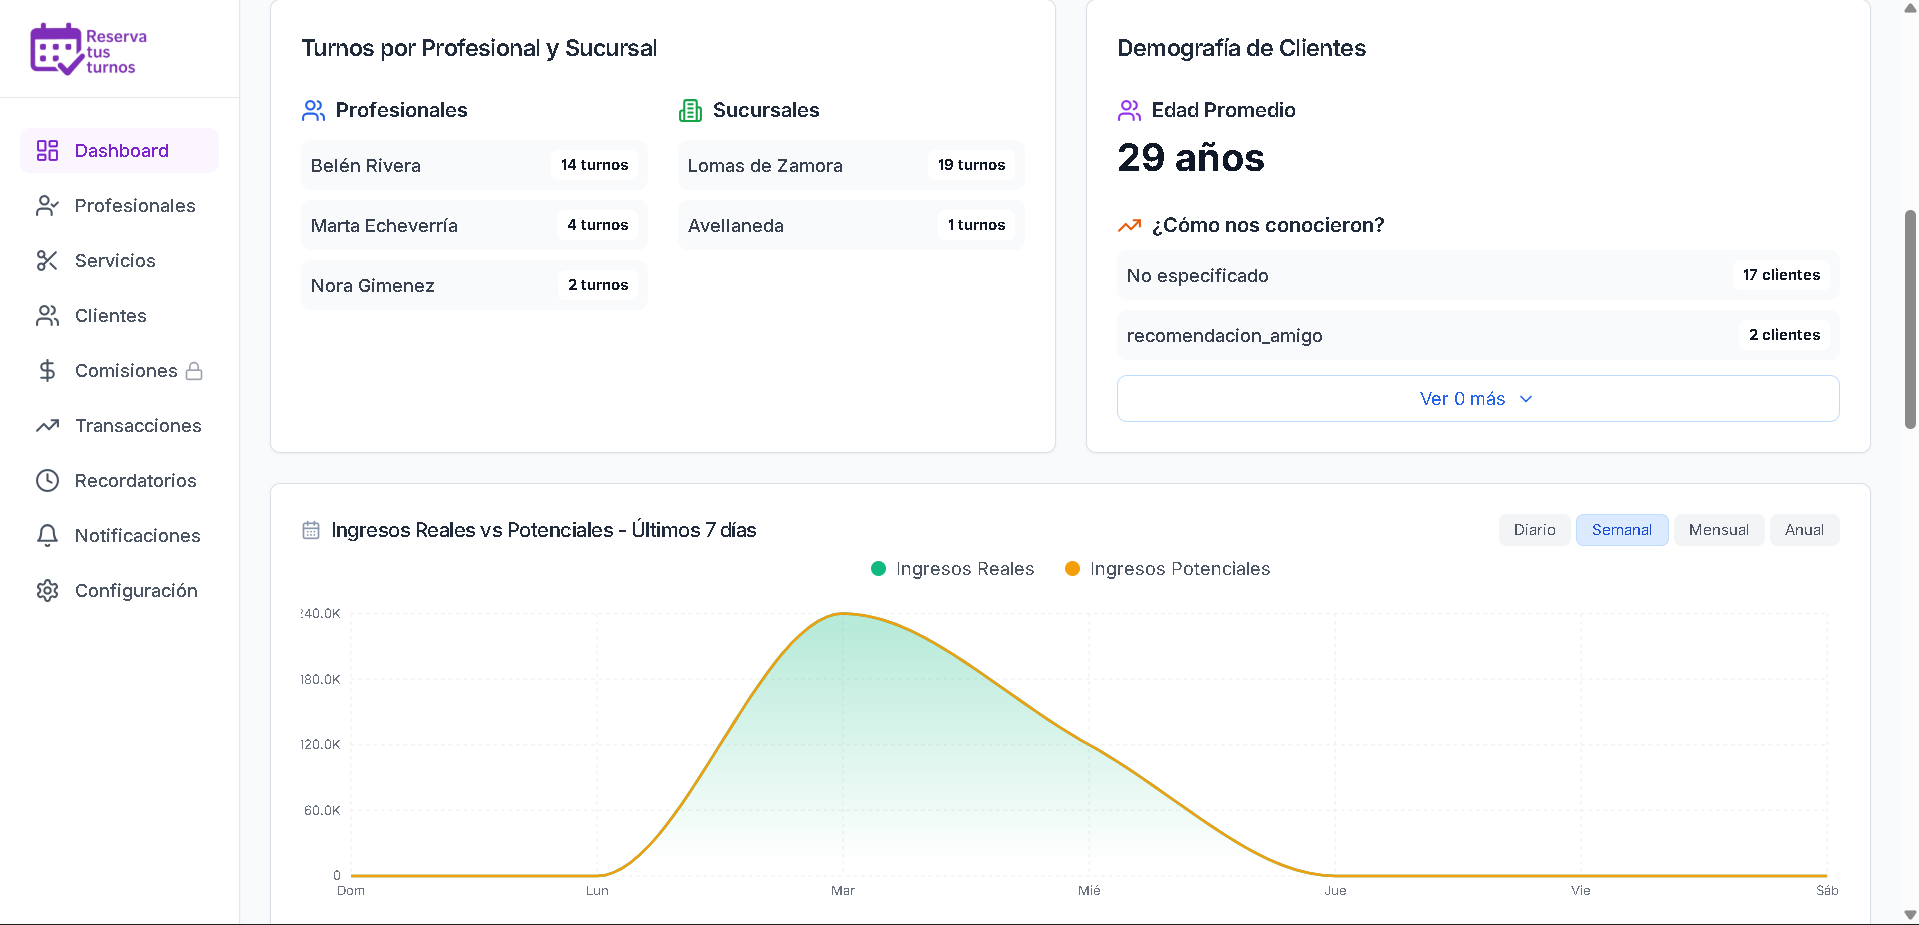
Task: Toggle the Semanal period selector
Action: 1621,529
